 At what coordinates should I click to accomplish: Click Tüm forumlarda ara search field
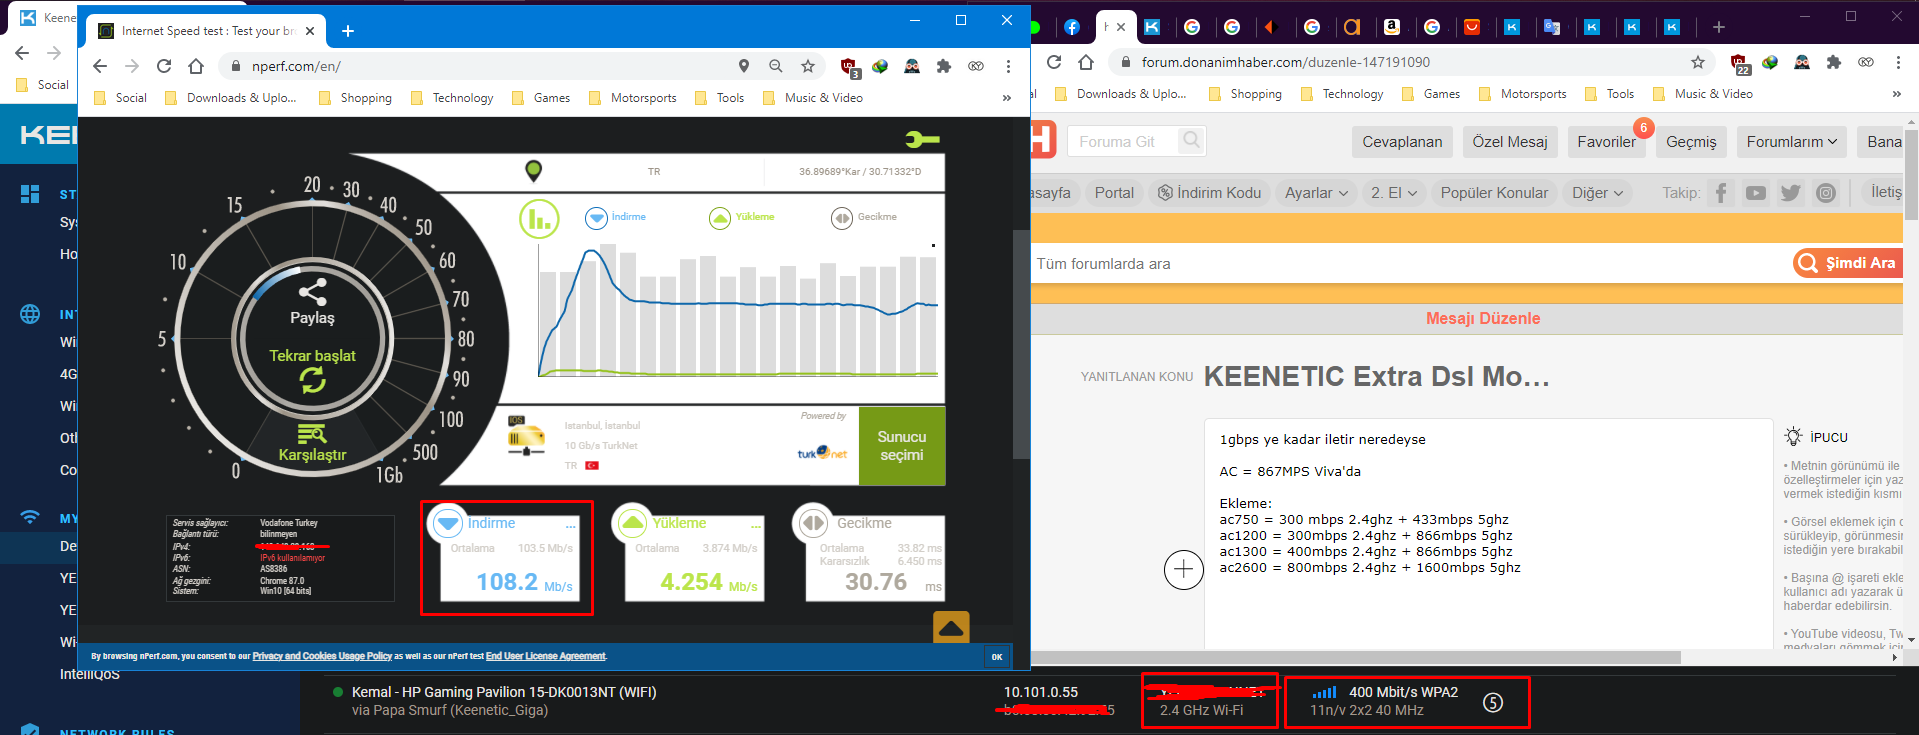[1410, 264]
